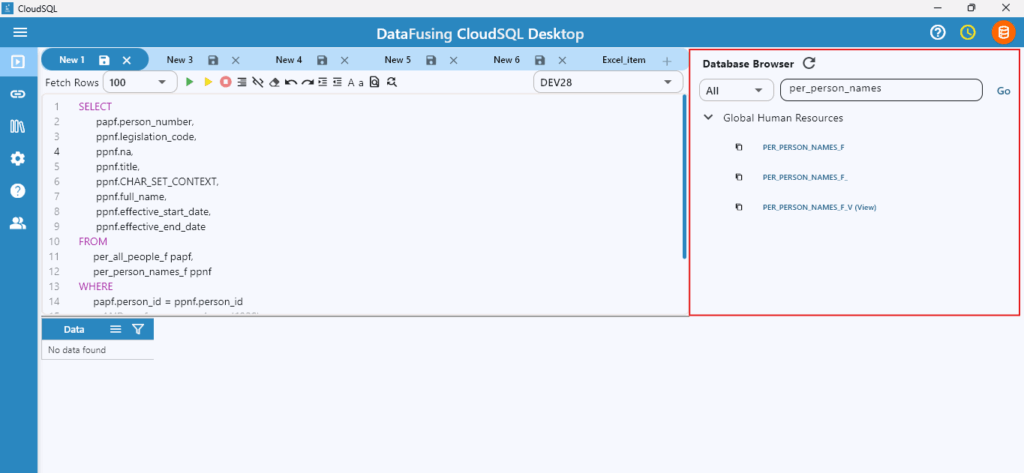Refresh the Database Browser
Image resolution: width=1024 pixels, height=473 pixels.
point(808,63)
